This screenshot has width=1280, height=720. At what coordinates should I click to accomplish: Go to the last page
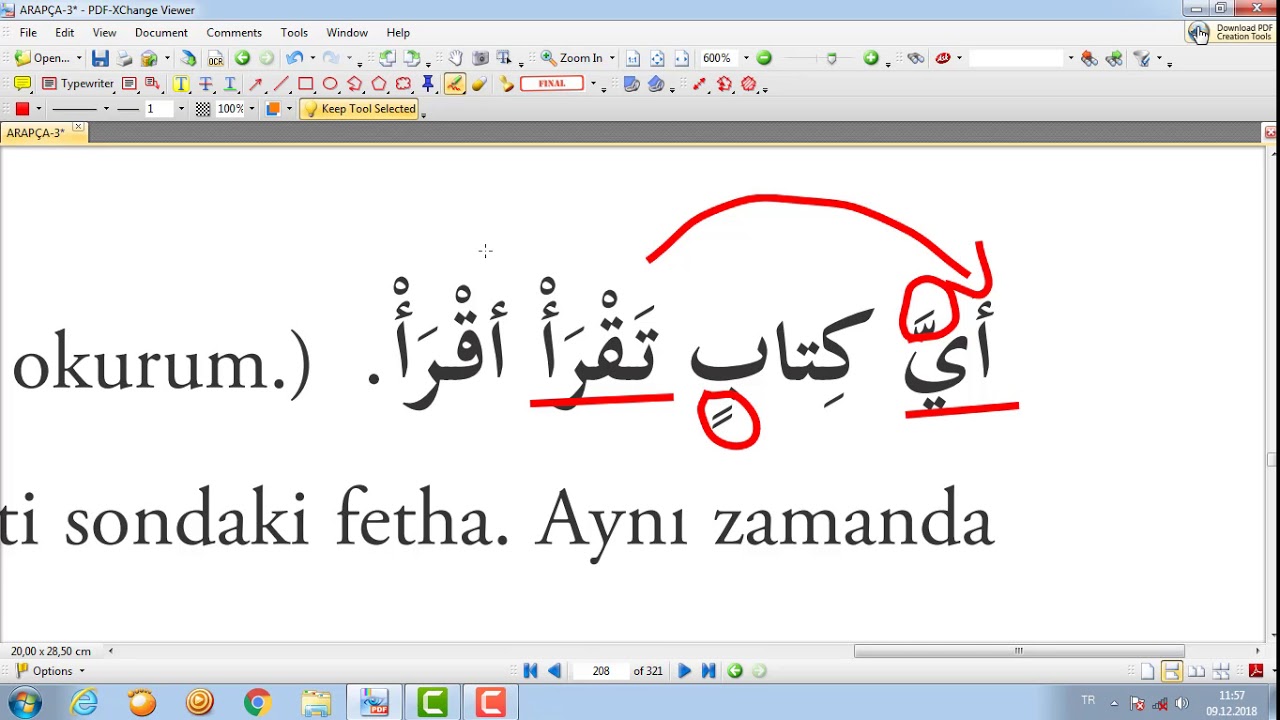[x=708, y=671]
